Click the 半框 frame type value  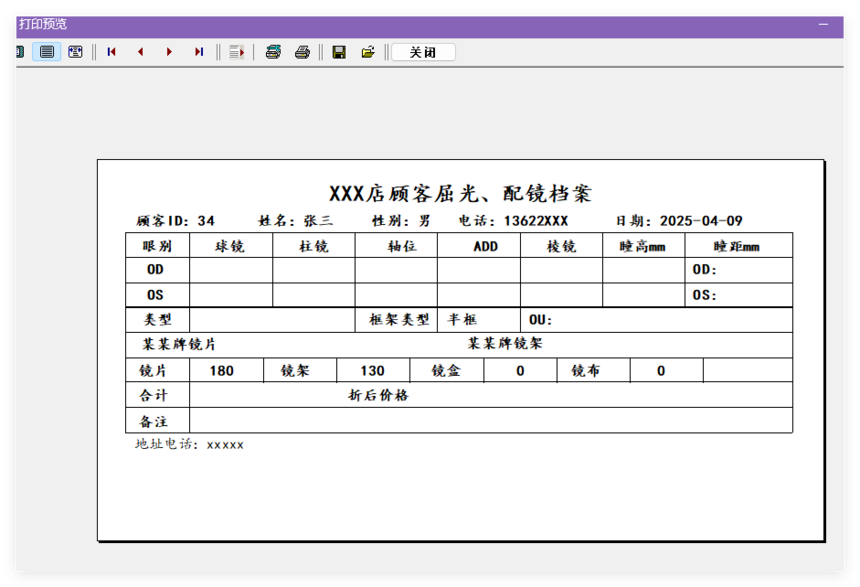click(x=462, y=319)
